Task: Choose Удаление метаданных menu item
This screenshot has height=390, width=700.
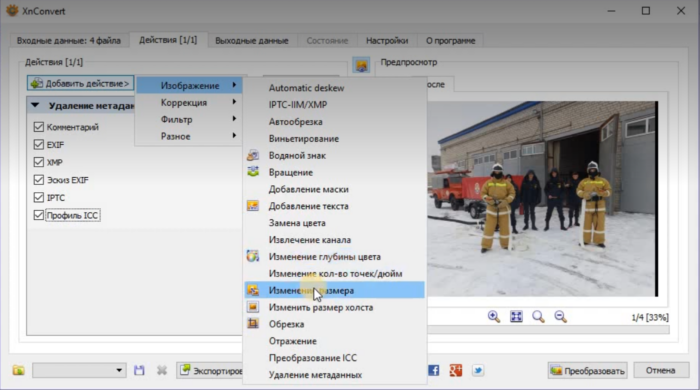Action: click(334, 375)
